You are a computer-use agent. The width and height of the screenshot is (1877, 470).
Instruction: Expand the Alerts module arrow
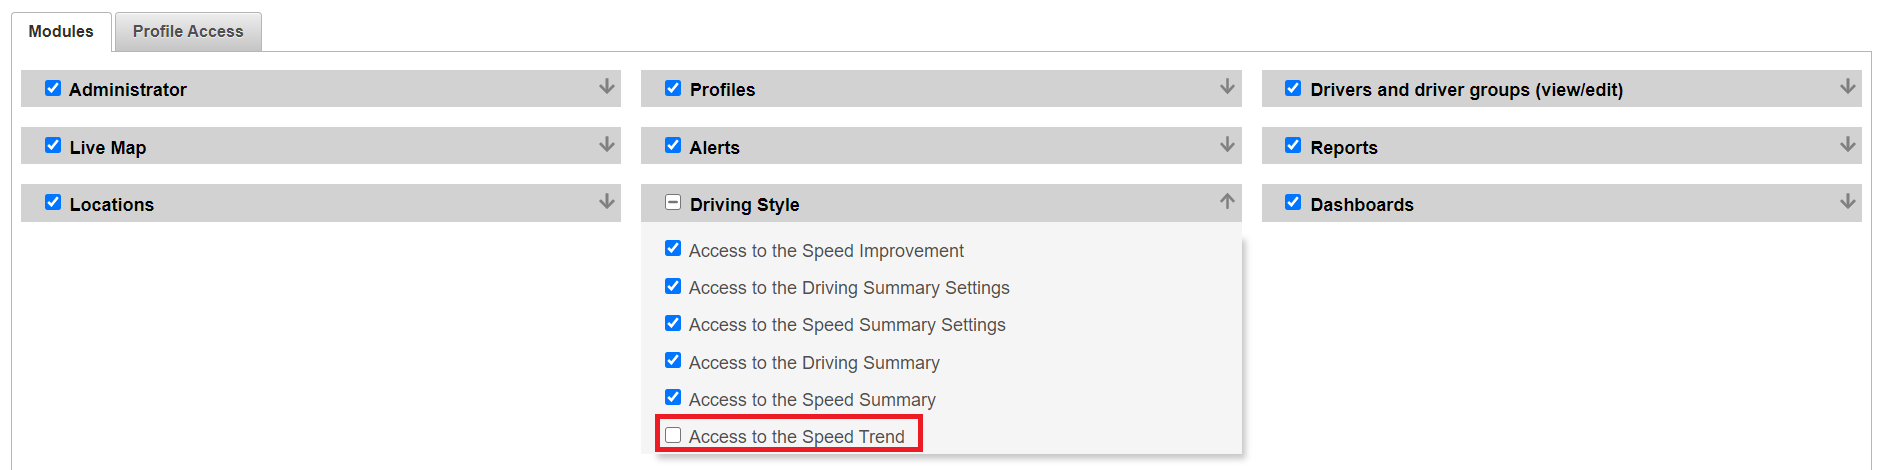point(1227,145)
